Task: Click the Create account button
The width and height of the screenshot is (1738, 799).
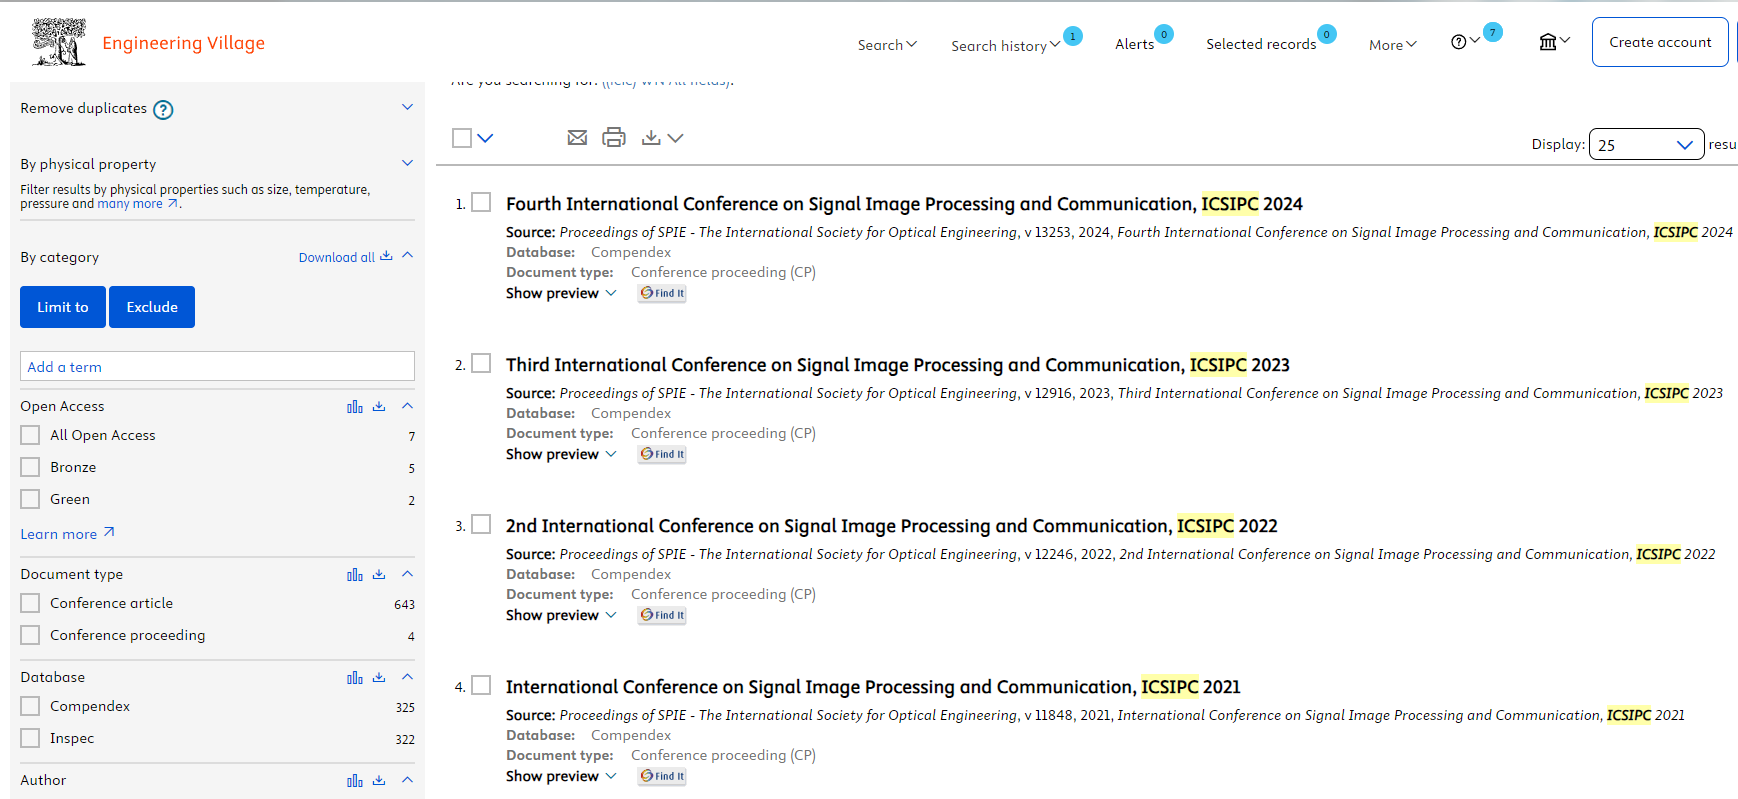Action: pos(1660,42)
